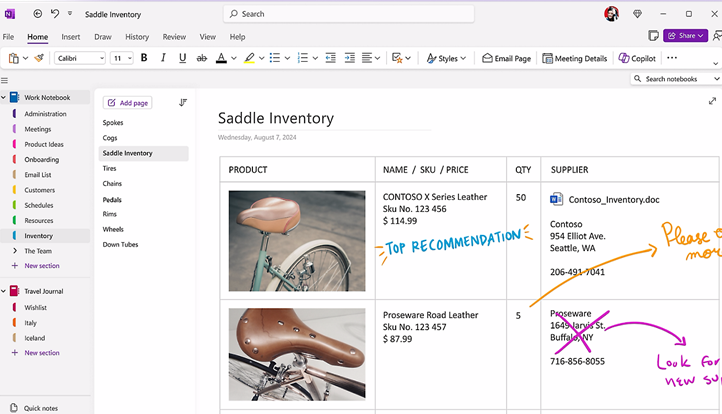Image resolution: width=722 pixels, height=414 pixels.
Task: Launch Copilot from the ribbon
Action: click(637, 58)
